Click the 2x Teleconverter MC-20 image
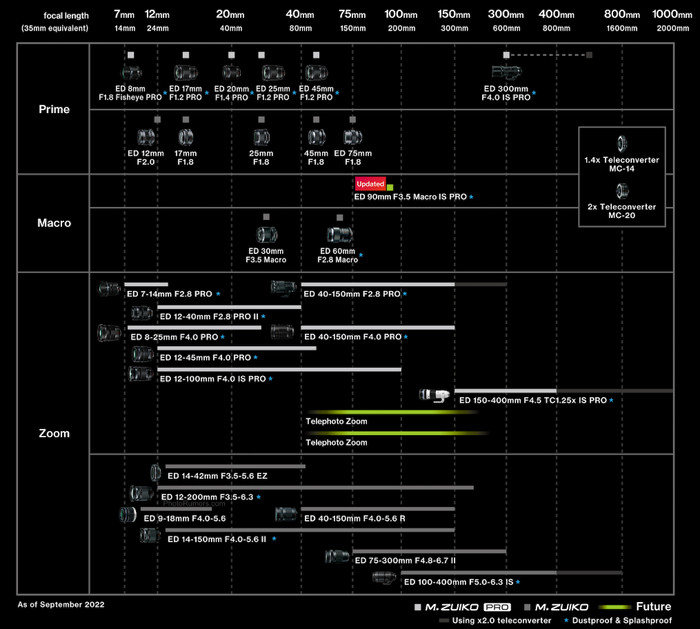 click(622, 191)
